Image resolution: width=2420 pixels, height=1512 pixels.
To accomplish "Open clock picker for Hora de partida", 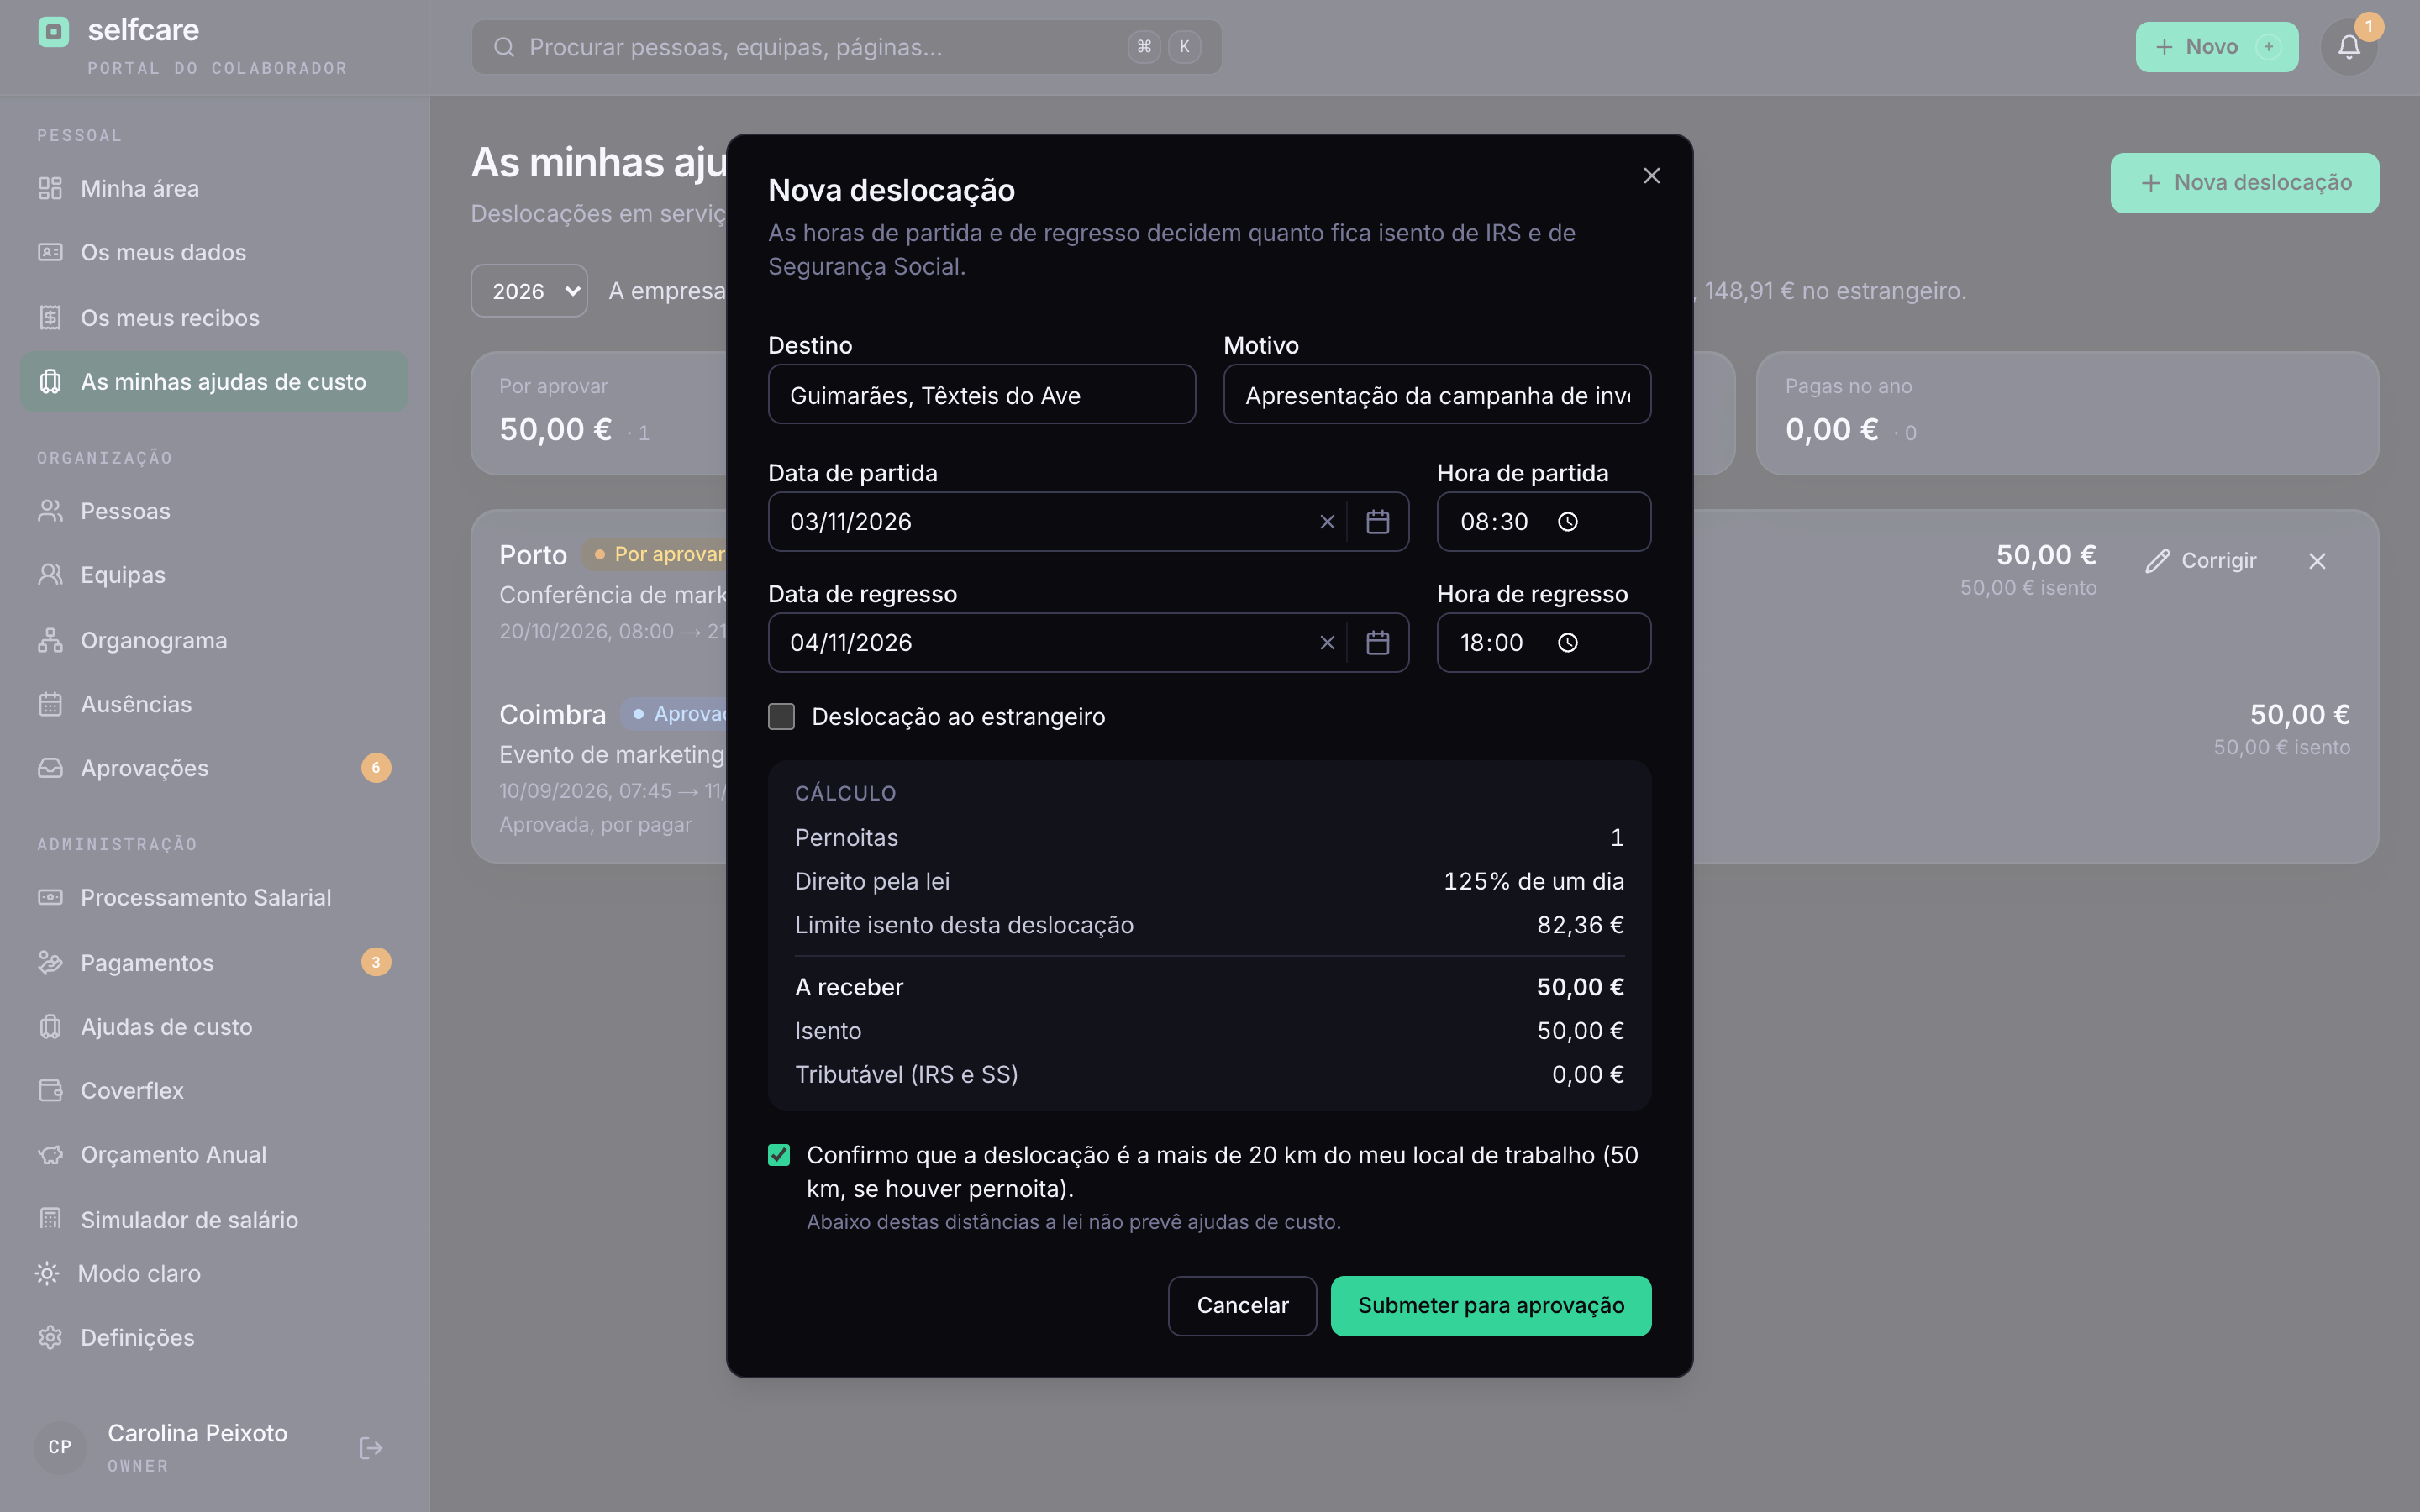I will pyautogui.click(x=1567, y=522).
